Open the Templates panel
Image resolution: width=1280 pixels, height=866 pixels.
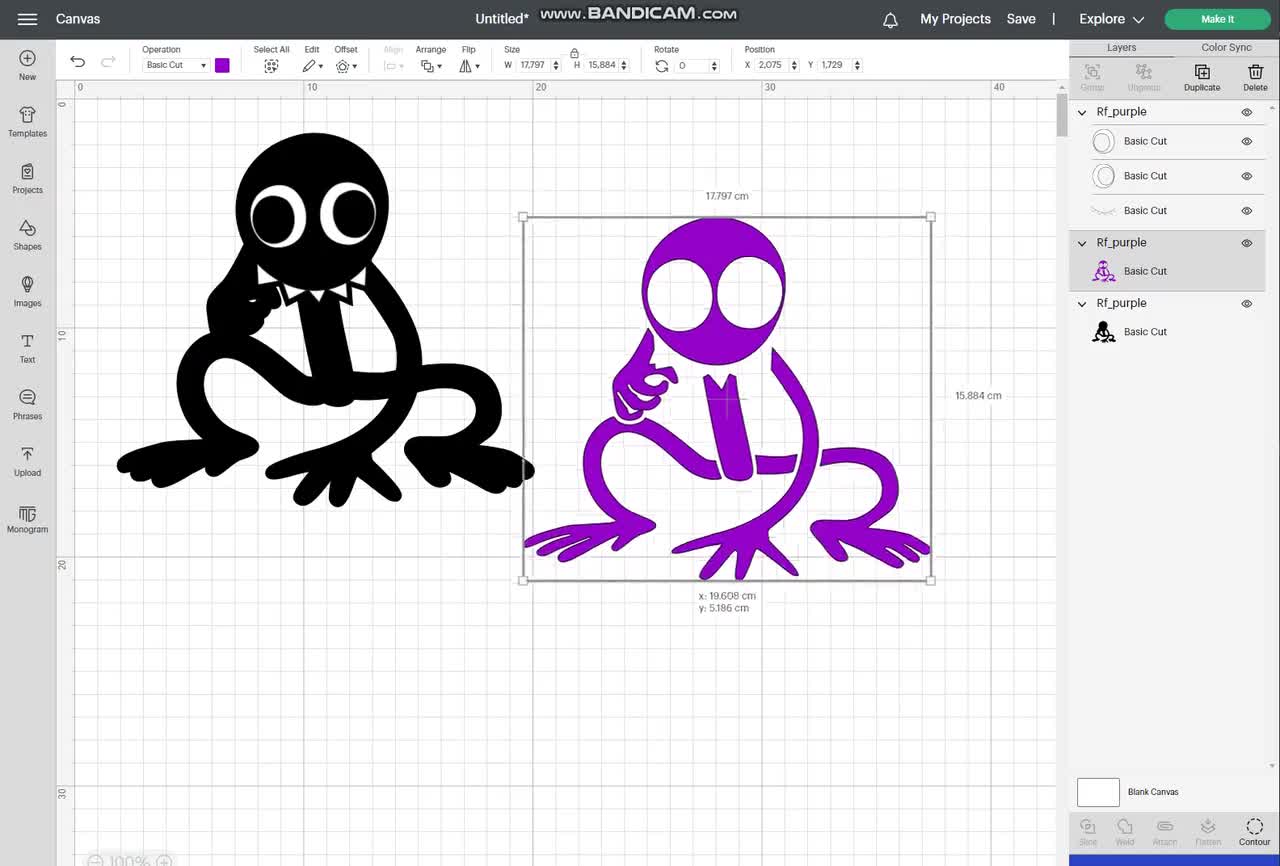tap(27, 122)
